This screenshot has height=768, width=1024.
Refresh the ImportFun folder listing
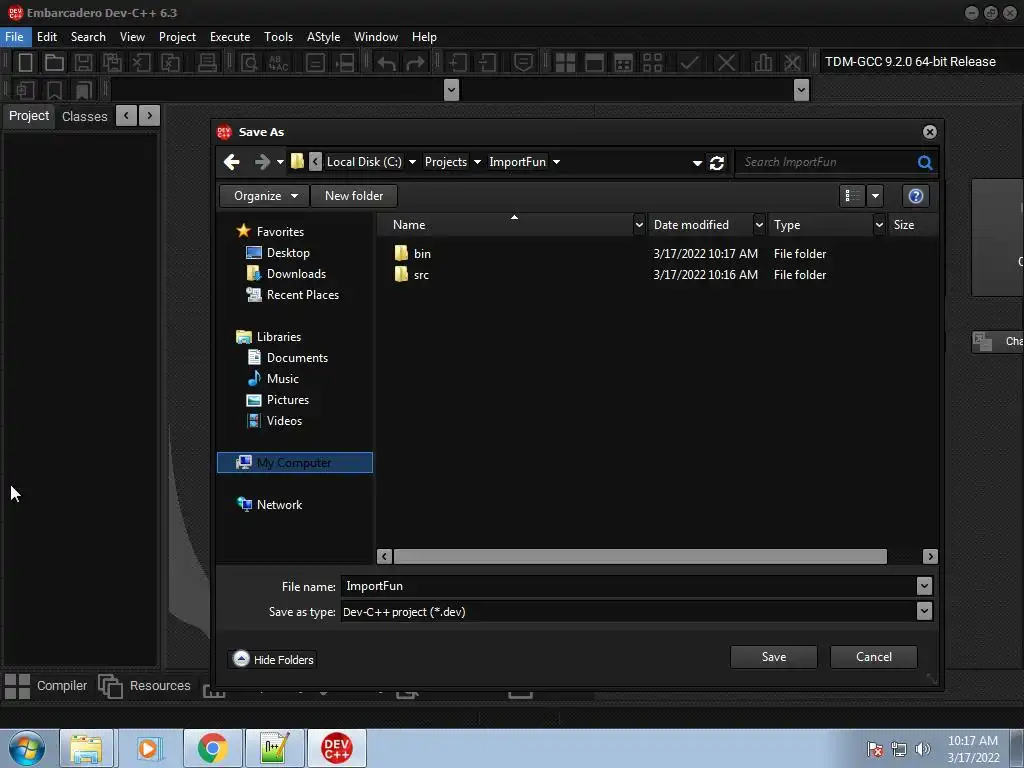716,163
